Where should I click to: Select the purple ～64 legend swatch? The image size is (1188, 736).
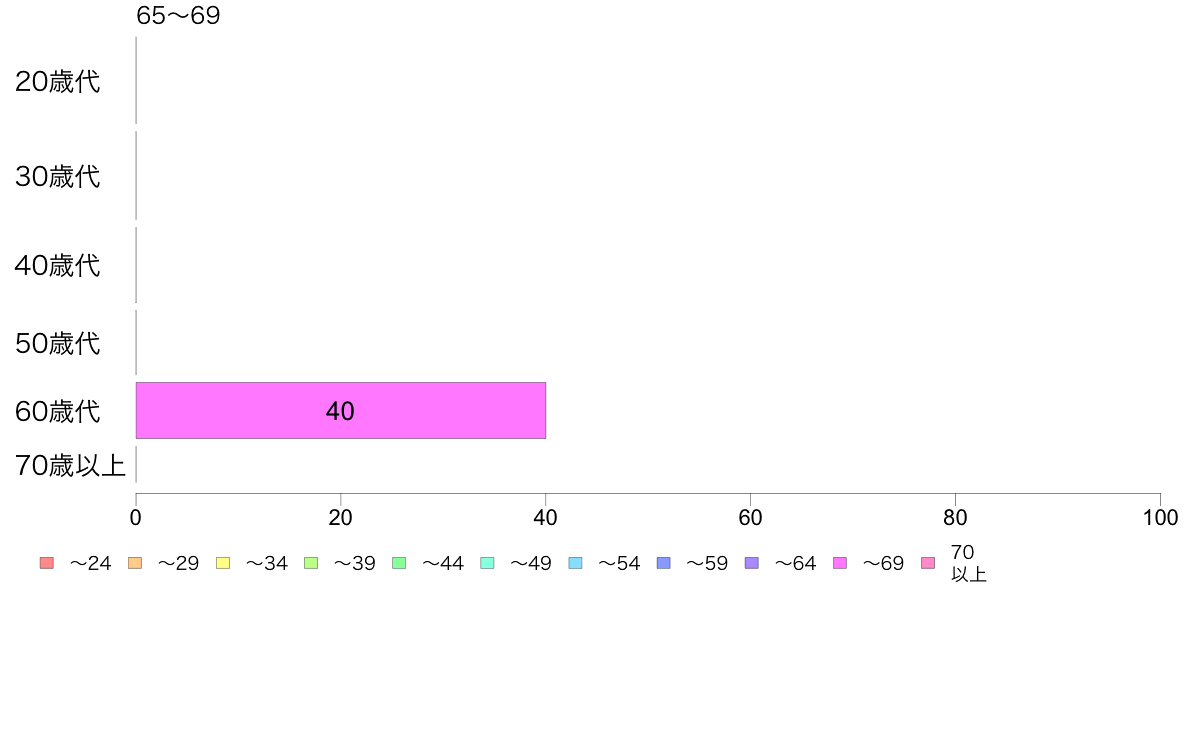click(751, 563)
